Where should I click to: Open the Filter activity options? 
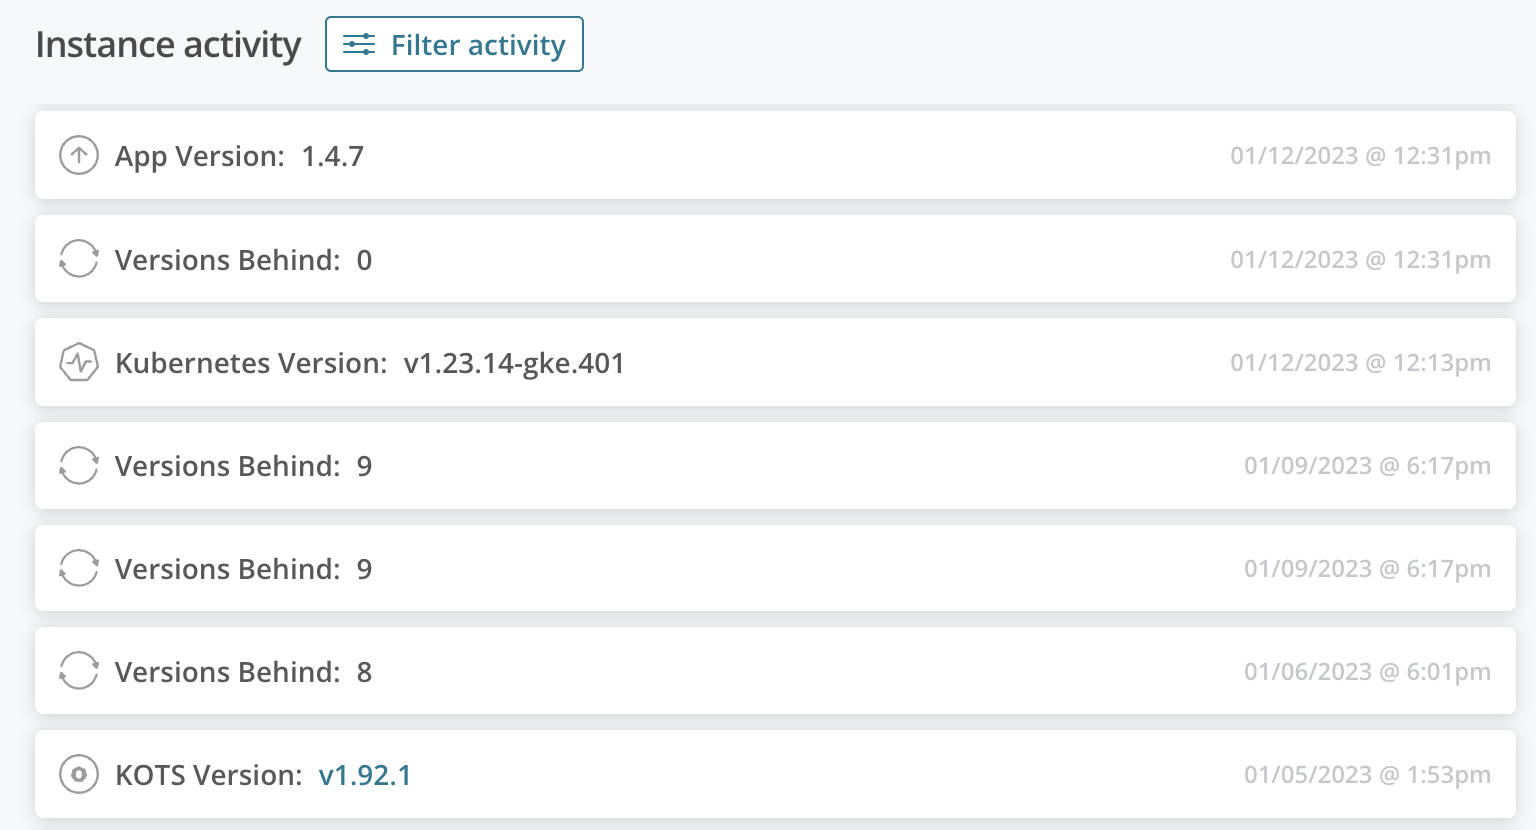(x=454, y=44)
